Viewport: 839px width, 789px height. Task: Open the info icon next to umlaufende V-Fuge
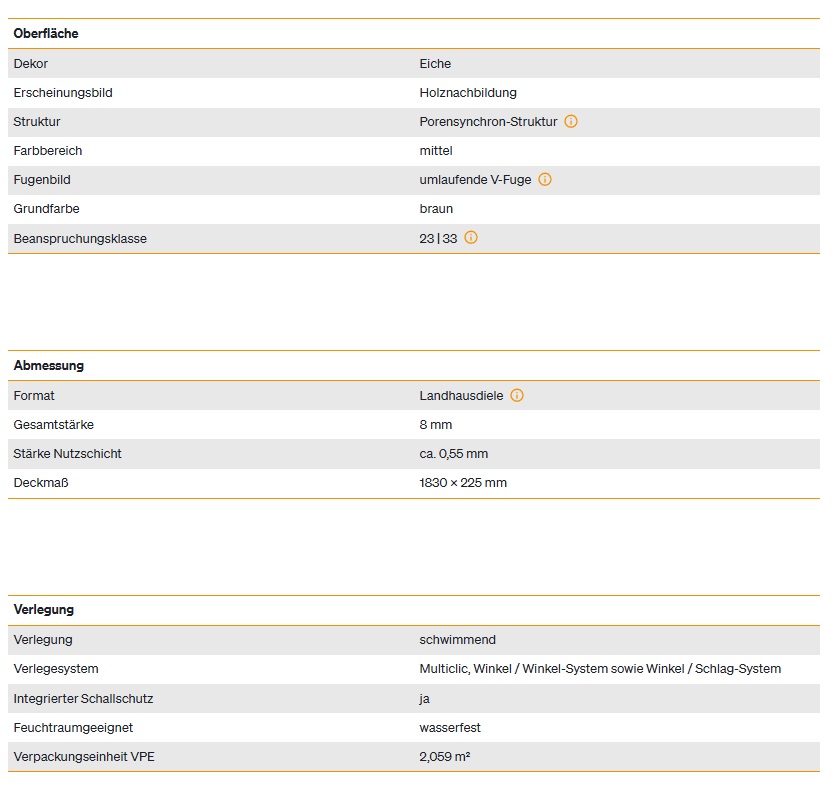coord(545,179)
